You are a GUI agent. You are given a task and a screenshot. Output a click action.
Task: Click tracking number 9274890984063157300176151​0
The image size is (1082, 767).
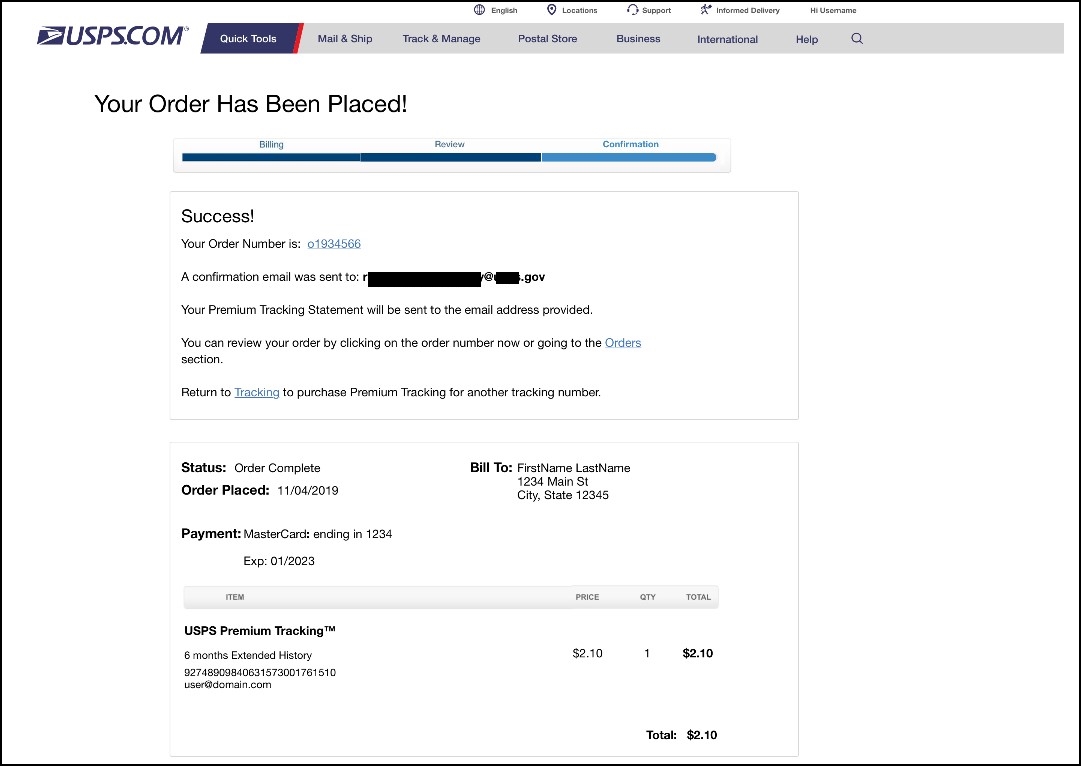[260, 673]
